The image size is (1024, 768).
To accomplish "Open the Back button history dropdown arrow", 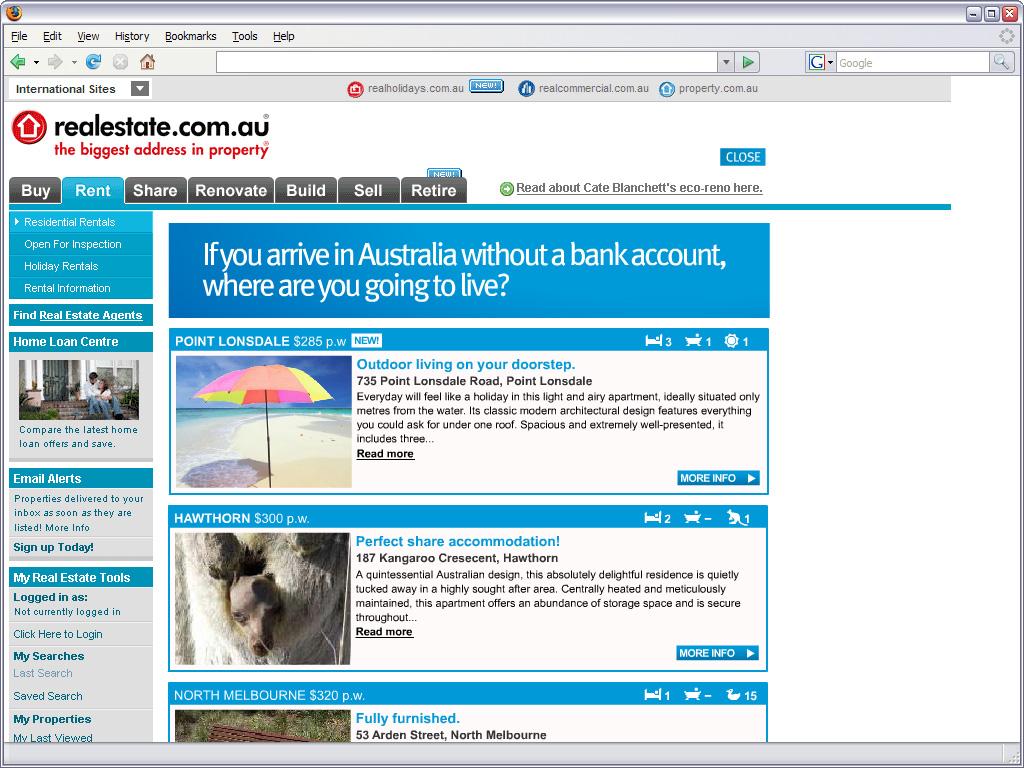I will (36, 63).
